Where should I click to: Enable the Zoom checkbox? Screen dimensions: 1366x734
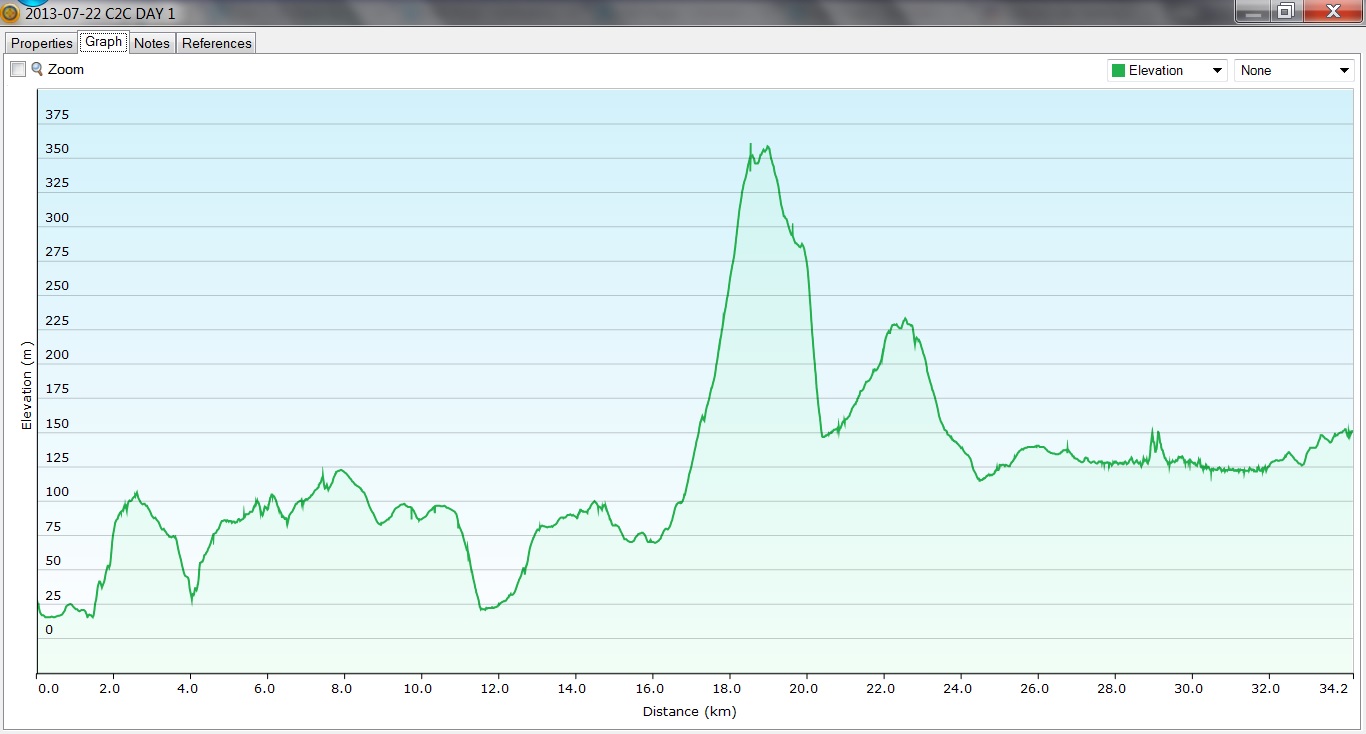tap(18, 70)
